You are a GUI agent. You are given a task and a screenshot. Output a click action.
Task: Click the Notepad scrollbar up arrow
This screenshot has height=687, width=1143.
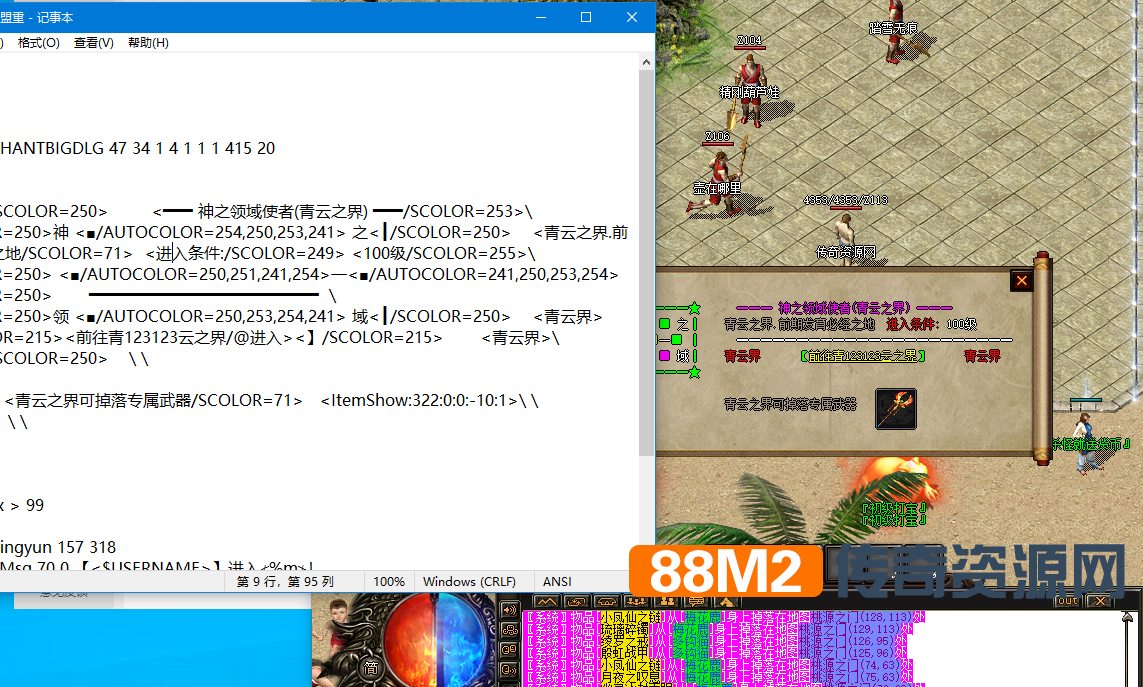[x=647, y=63]
